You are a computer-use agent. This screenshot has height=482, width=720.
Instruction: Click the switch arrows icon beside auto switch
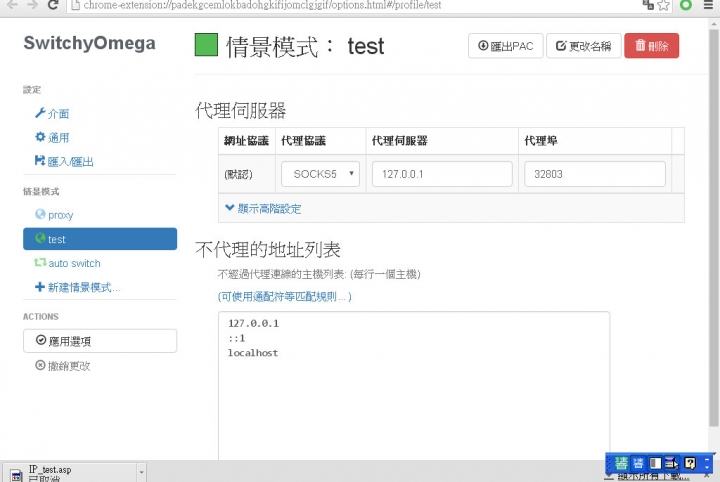(x=40, y=263)
